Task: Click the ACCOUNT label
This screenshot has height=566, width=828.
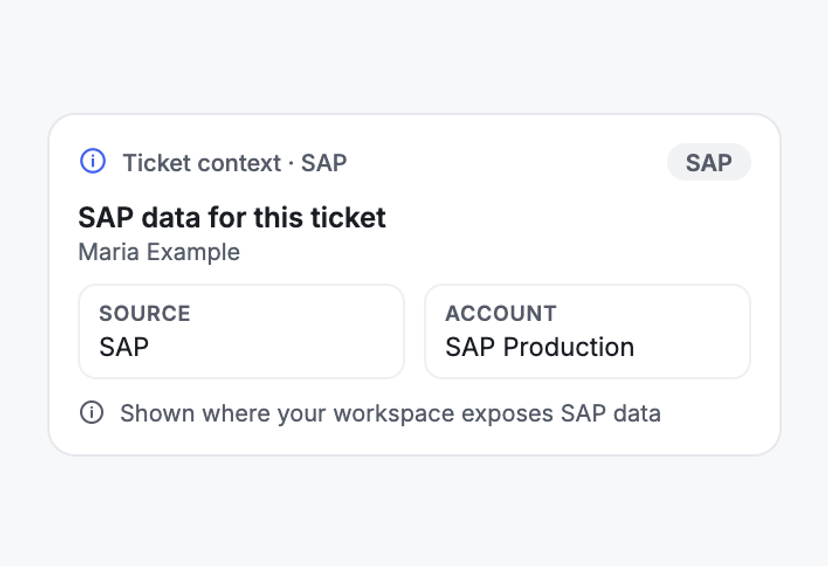Action: [501, 314]
